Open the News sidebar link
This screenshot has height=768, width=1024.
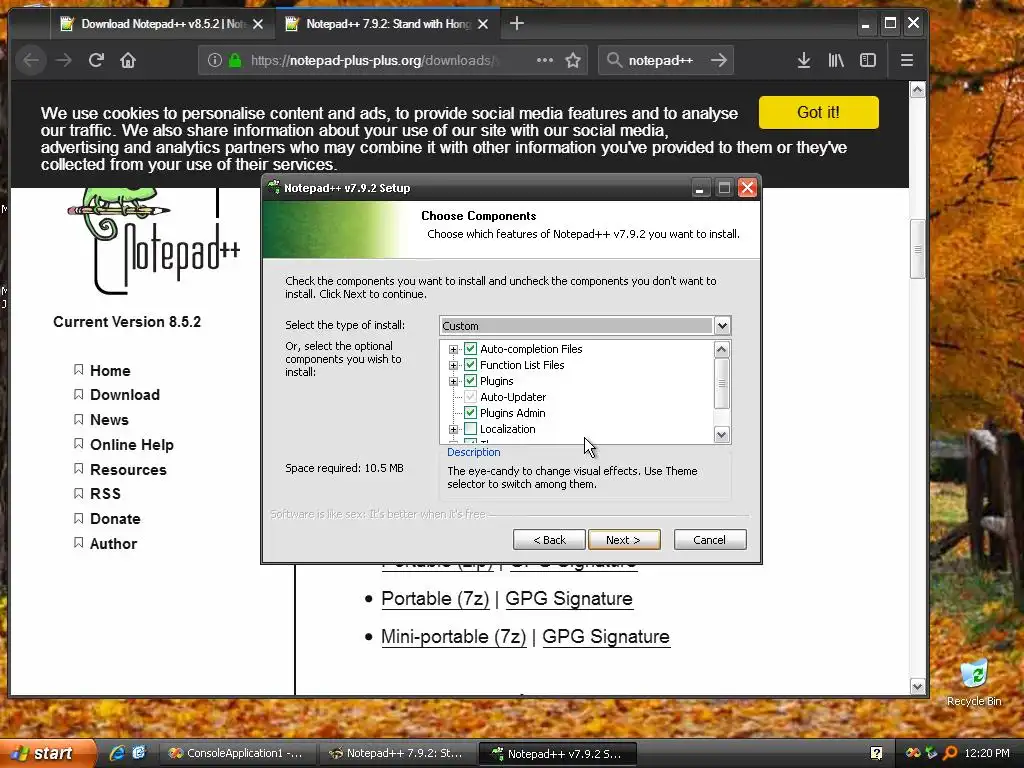pos(109,420)
